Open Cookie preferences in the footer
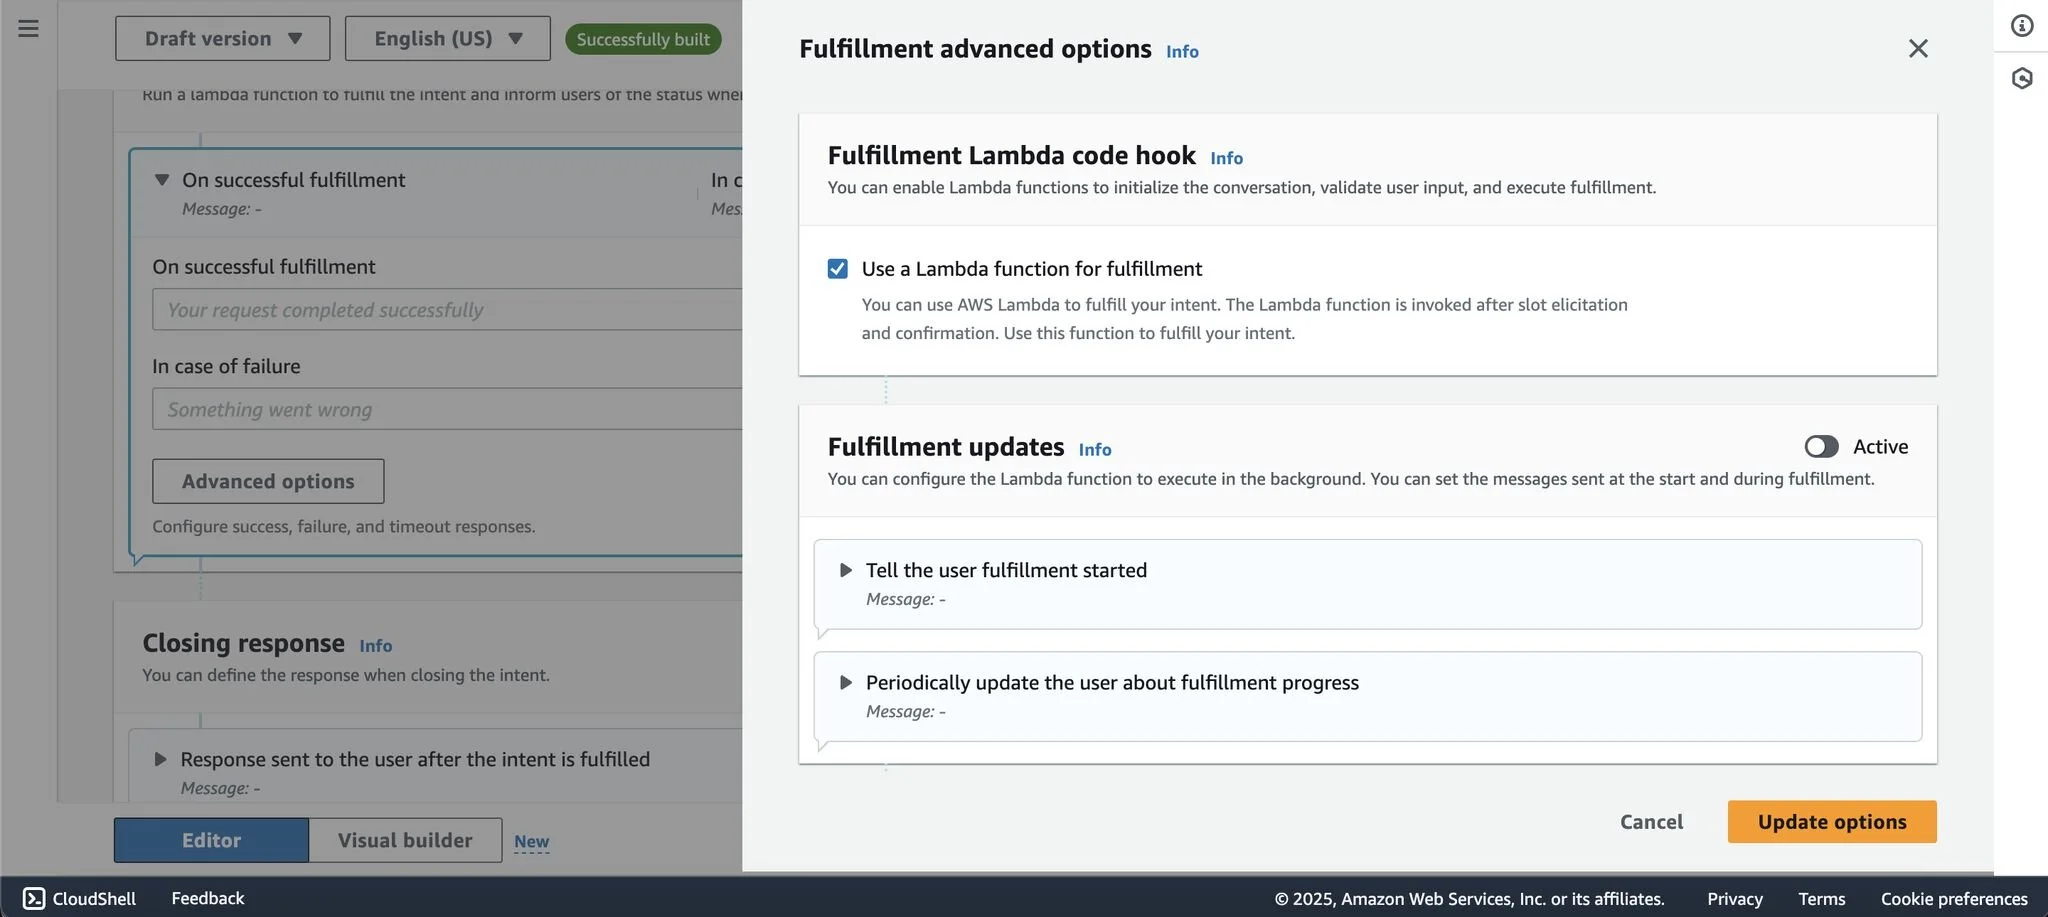Screen dimensions: 2048x917 coord(1954,898)
